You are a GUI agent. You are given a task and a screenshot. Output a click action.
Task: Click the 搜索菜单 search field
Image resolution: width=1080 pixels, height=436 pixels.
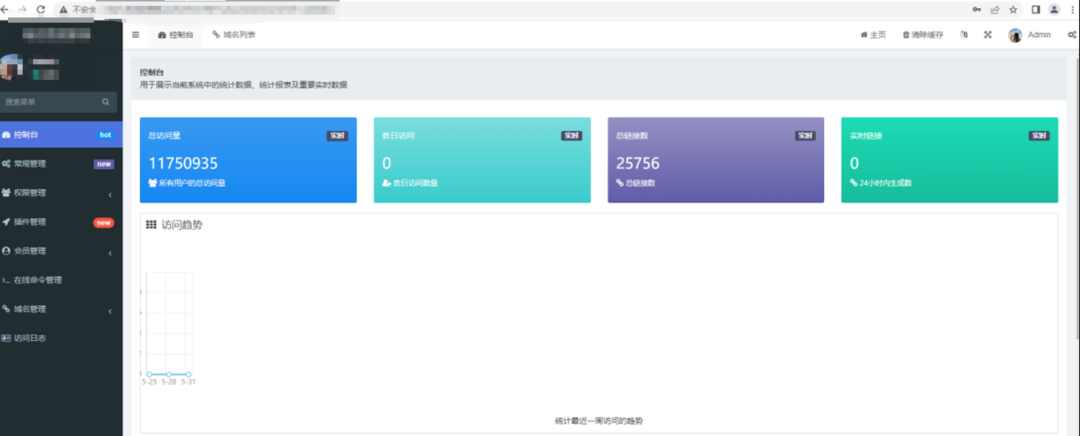[52, 102]
